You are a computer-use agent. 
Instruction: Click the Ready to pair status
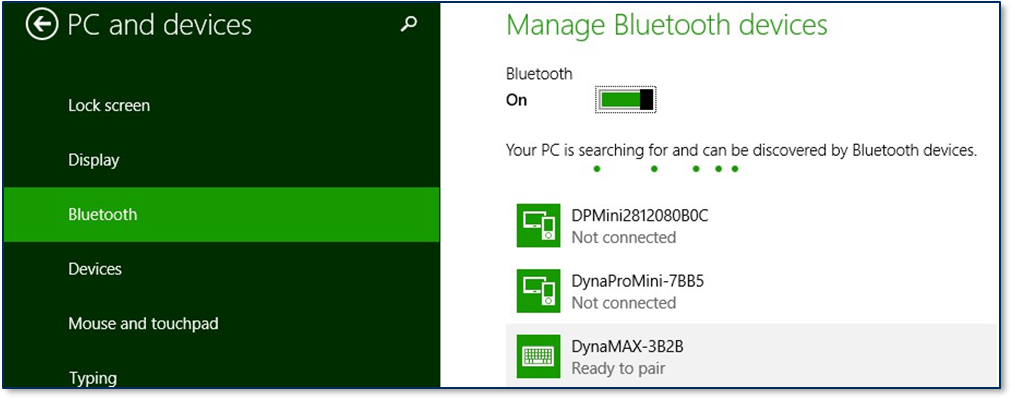(618, 369)
